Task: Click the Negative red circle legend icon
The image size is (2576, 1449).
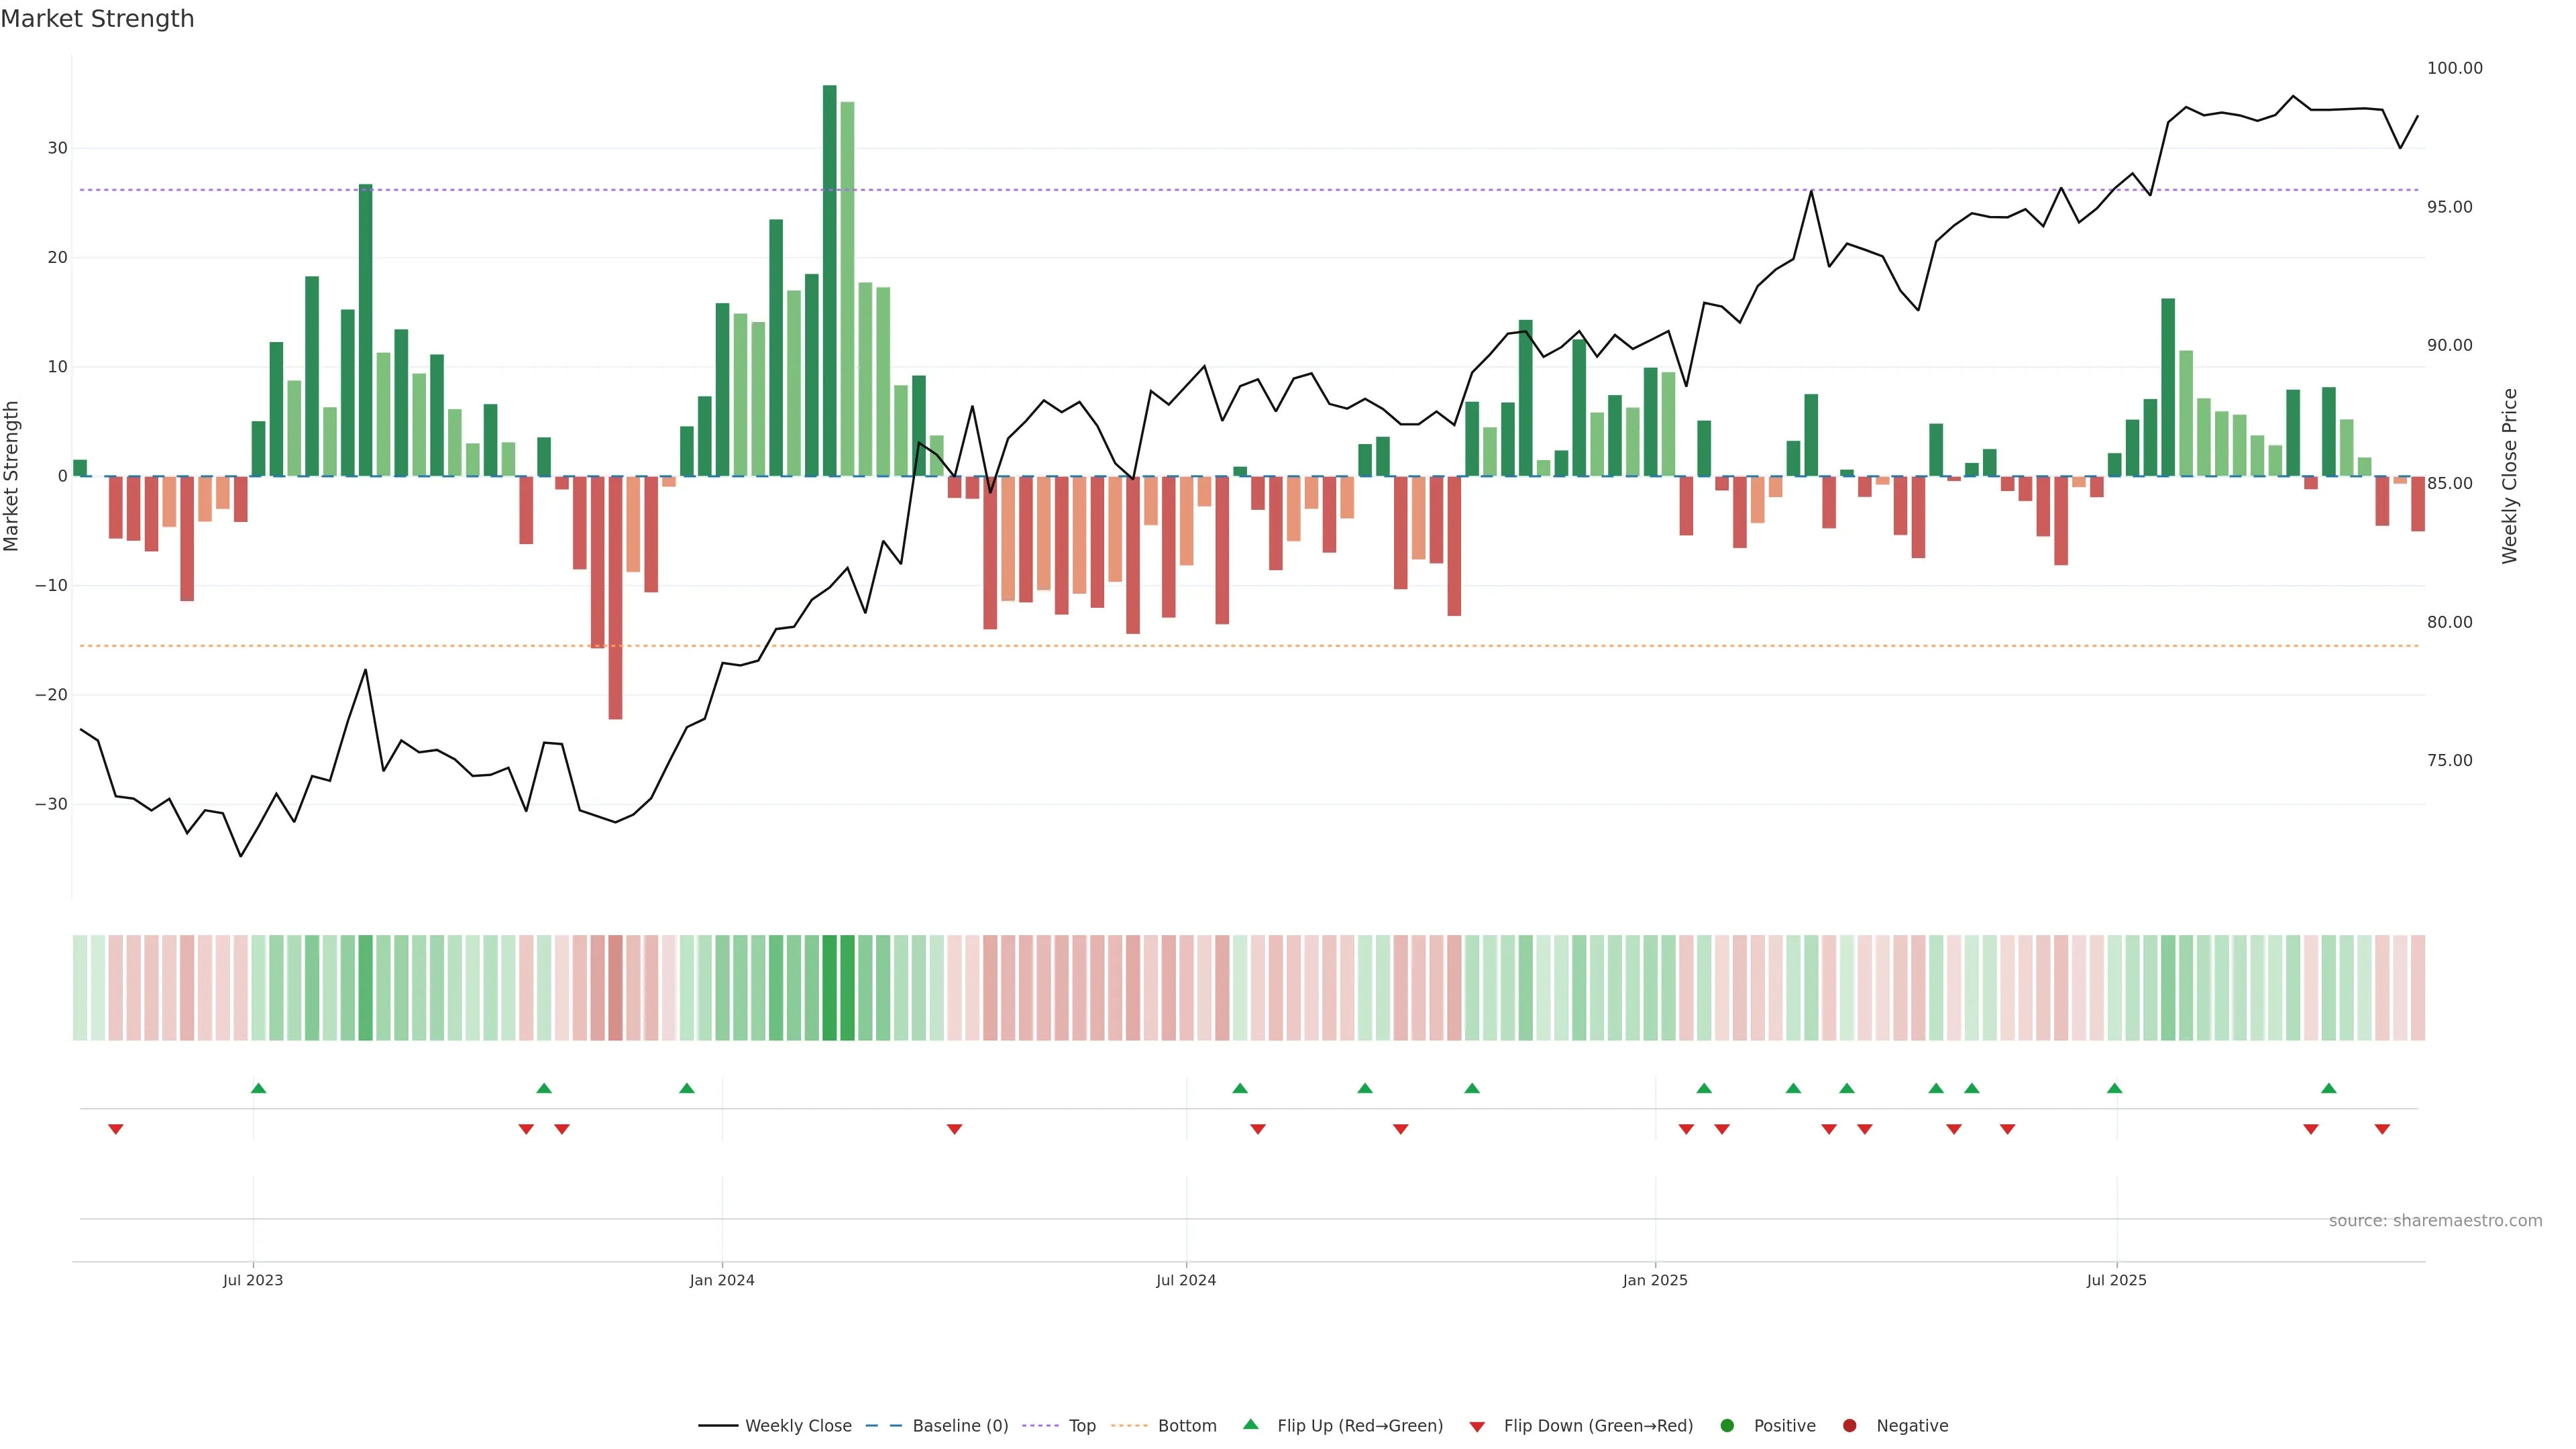Action: (x=1849, y=1425)
